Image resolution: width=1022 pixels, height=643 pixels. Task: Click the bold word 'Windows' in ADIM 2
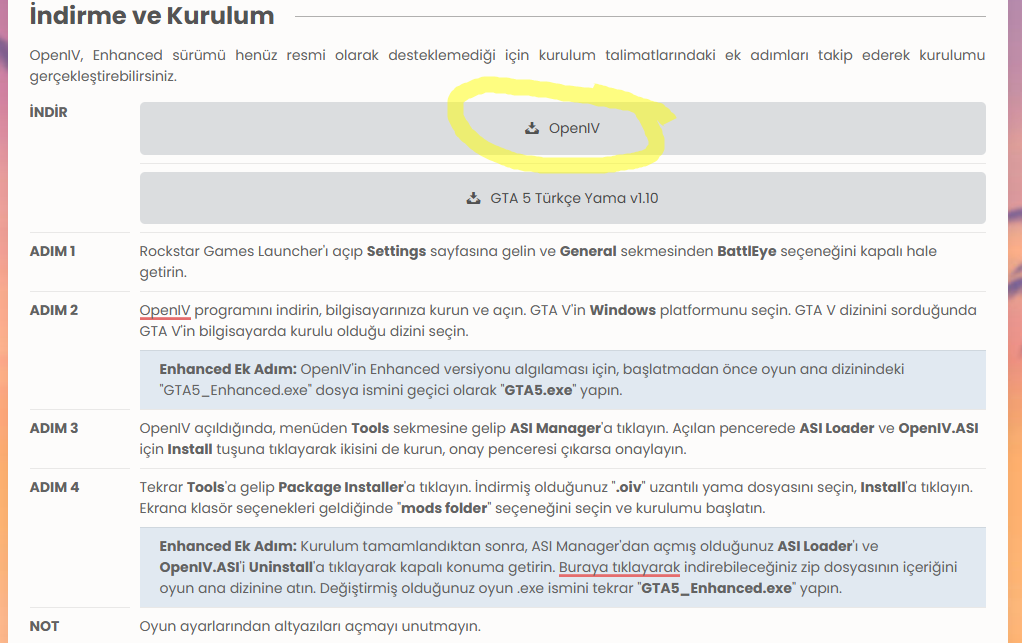(x=622, y=310)
